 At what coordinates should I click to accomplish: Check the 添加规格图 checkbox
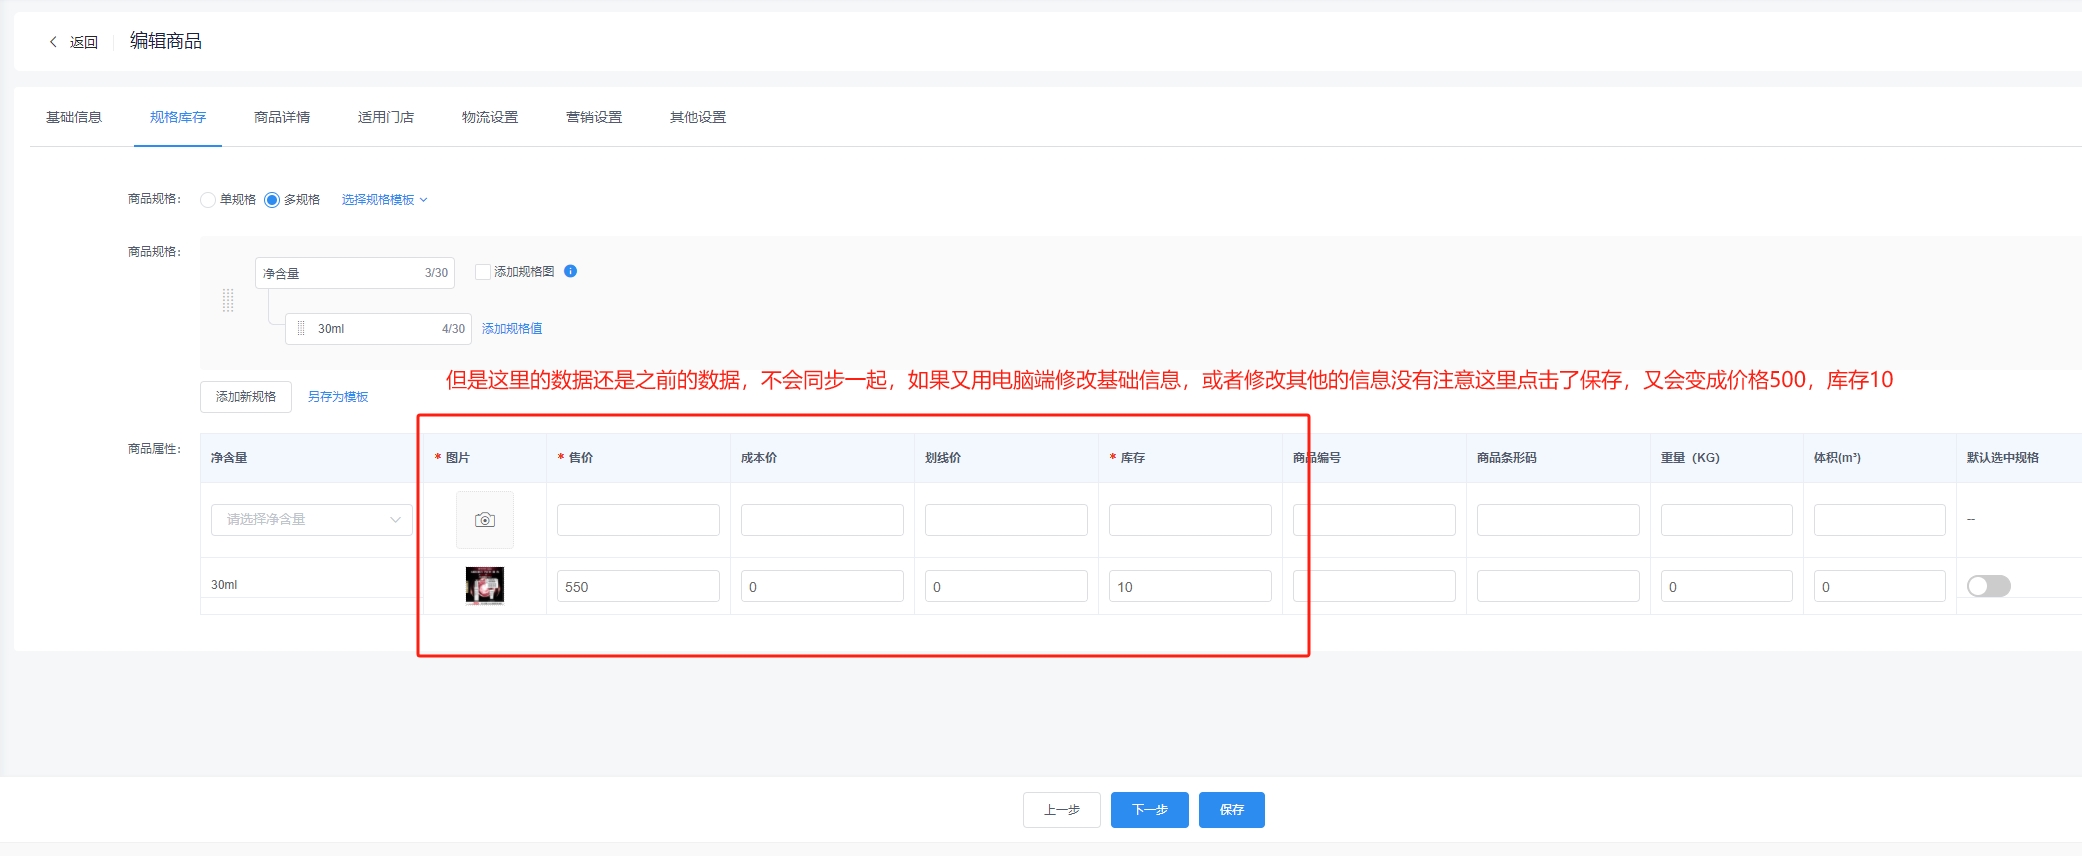pos(483,272)
